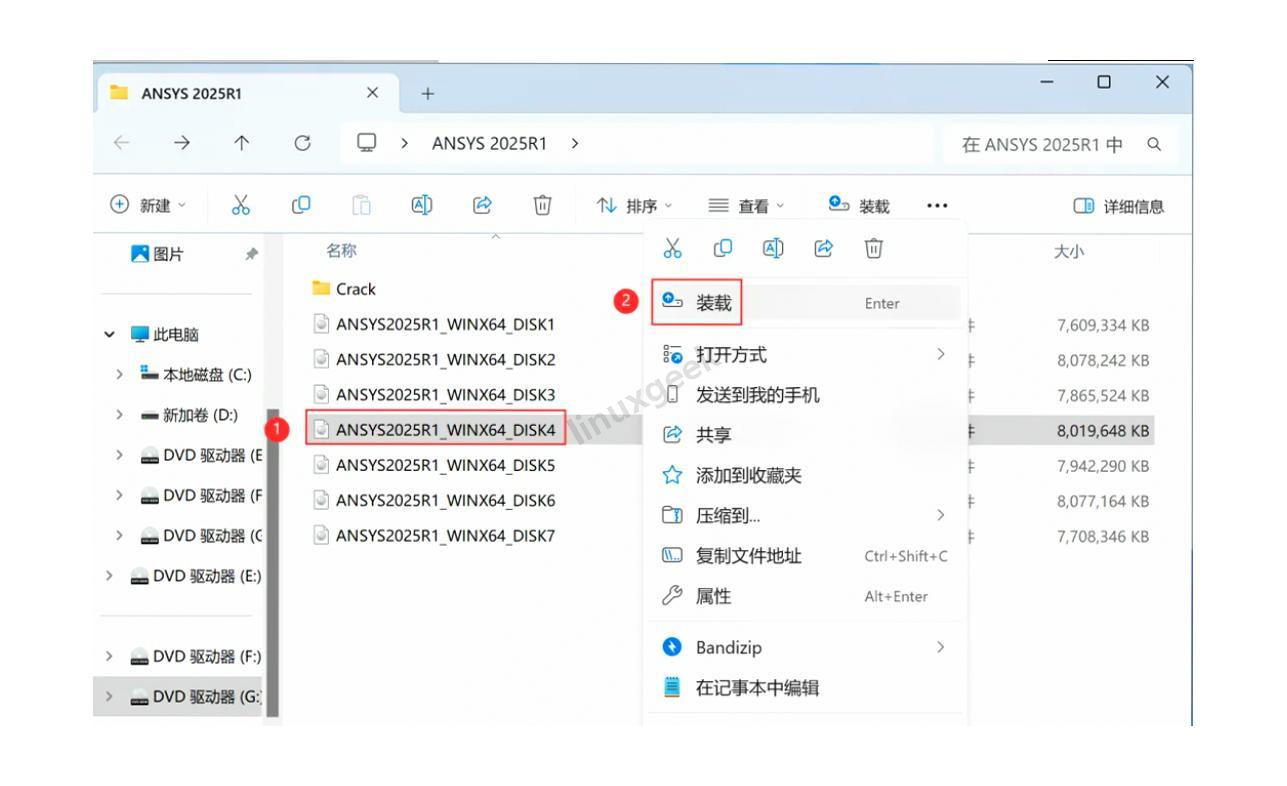Go back with the left arrow
Screen dimensions: 1287x786
pyautogui.click(x=121, y=143)
